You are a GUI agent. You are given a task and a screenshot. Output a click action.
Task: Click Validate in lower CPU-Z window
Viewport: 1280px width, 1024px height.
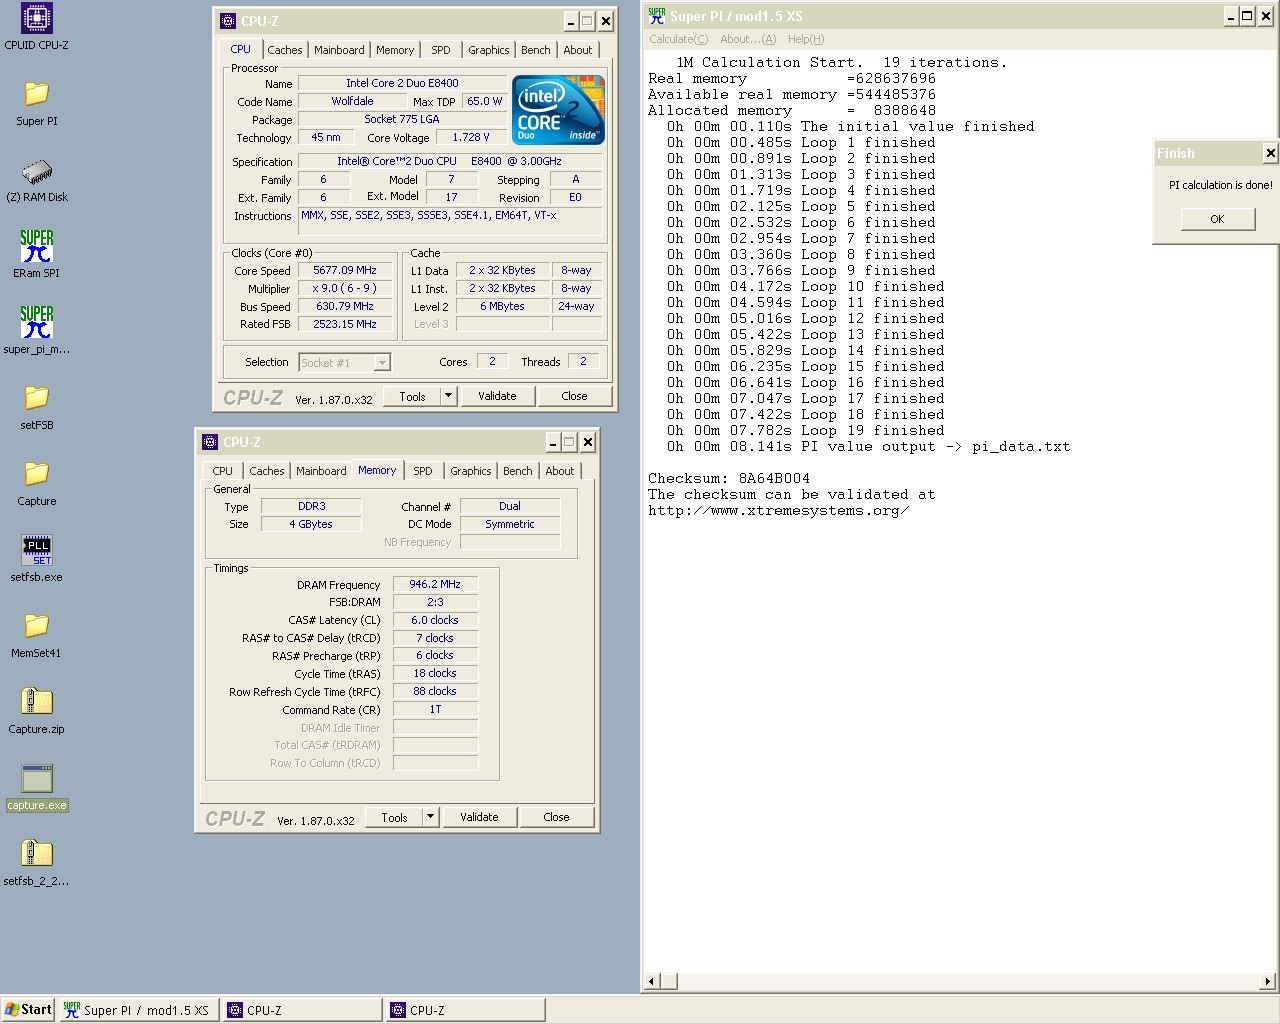pyautogui.click(x=479, y=818)
